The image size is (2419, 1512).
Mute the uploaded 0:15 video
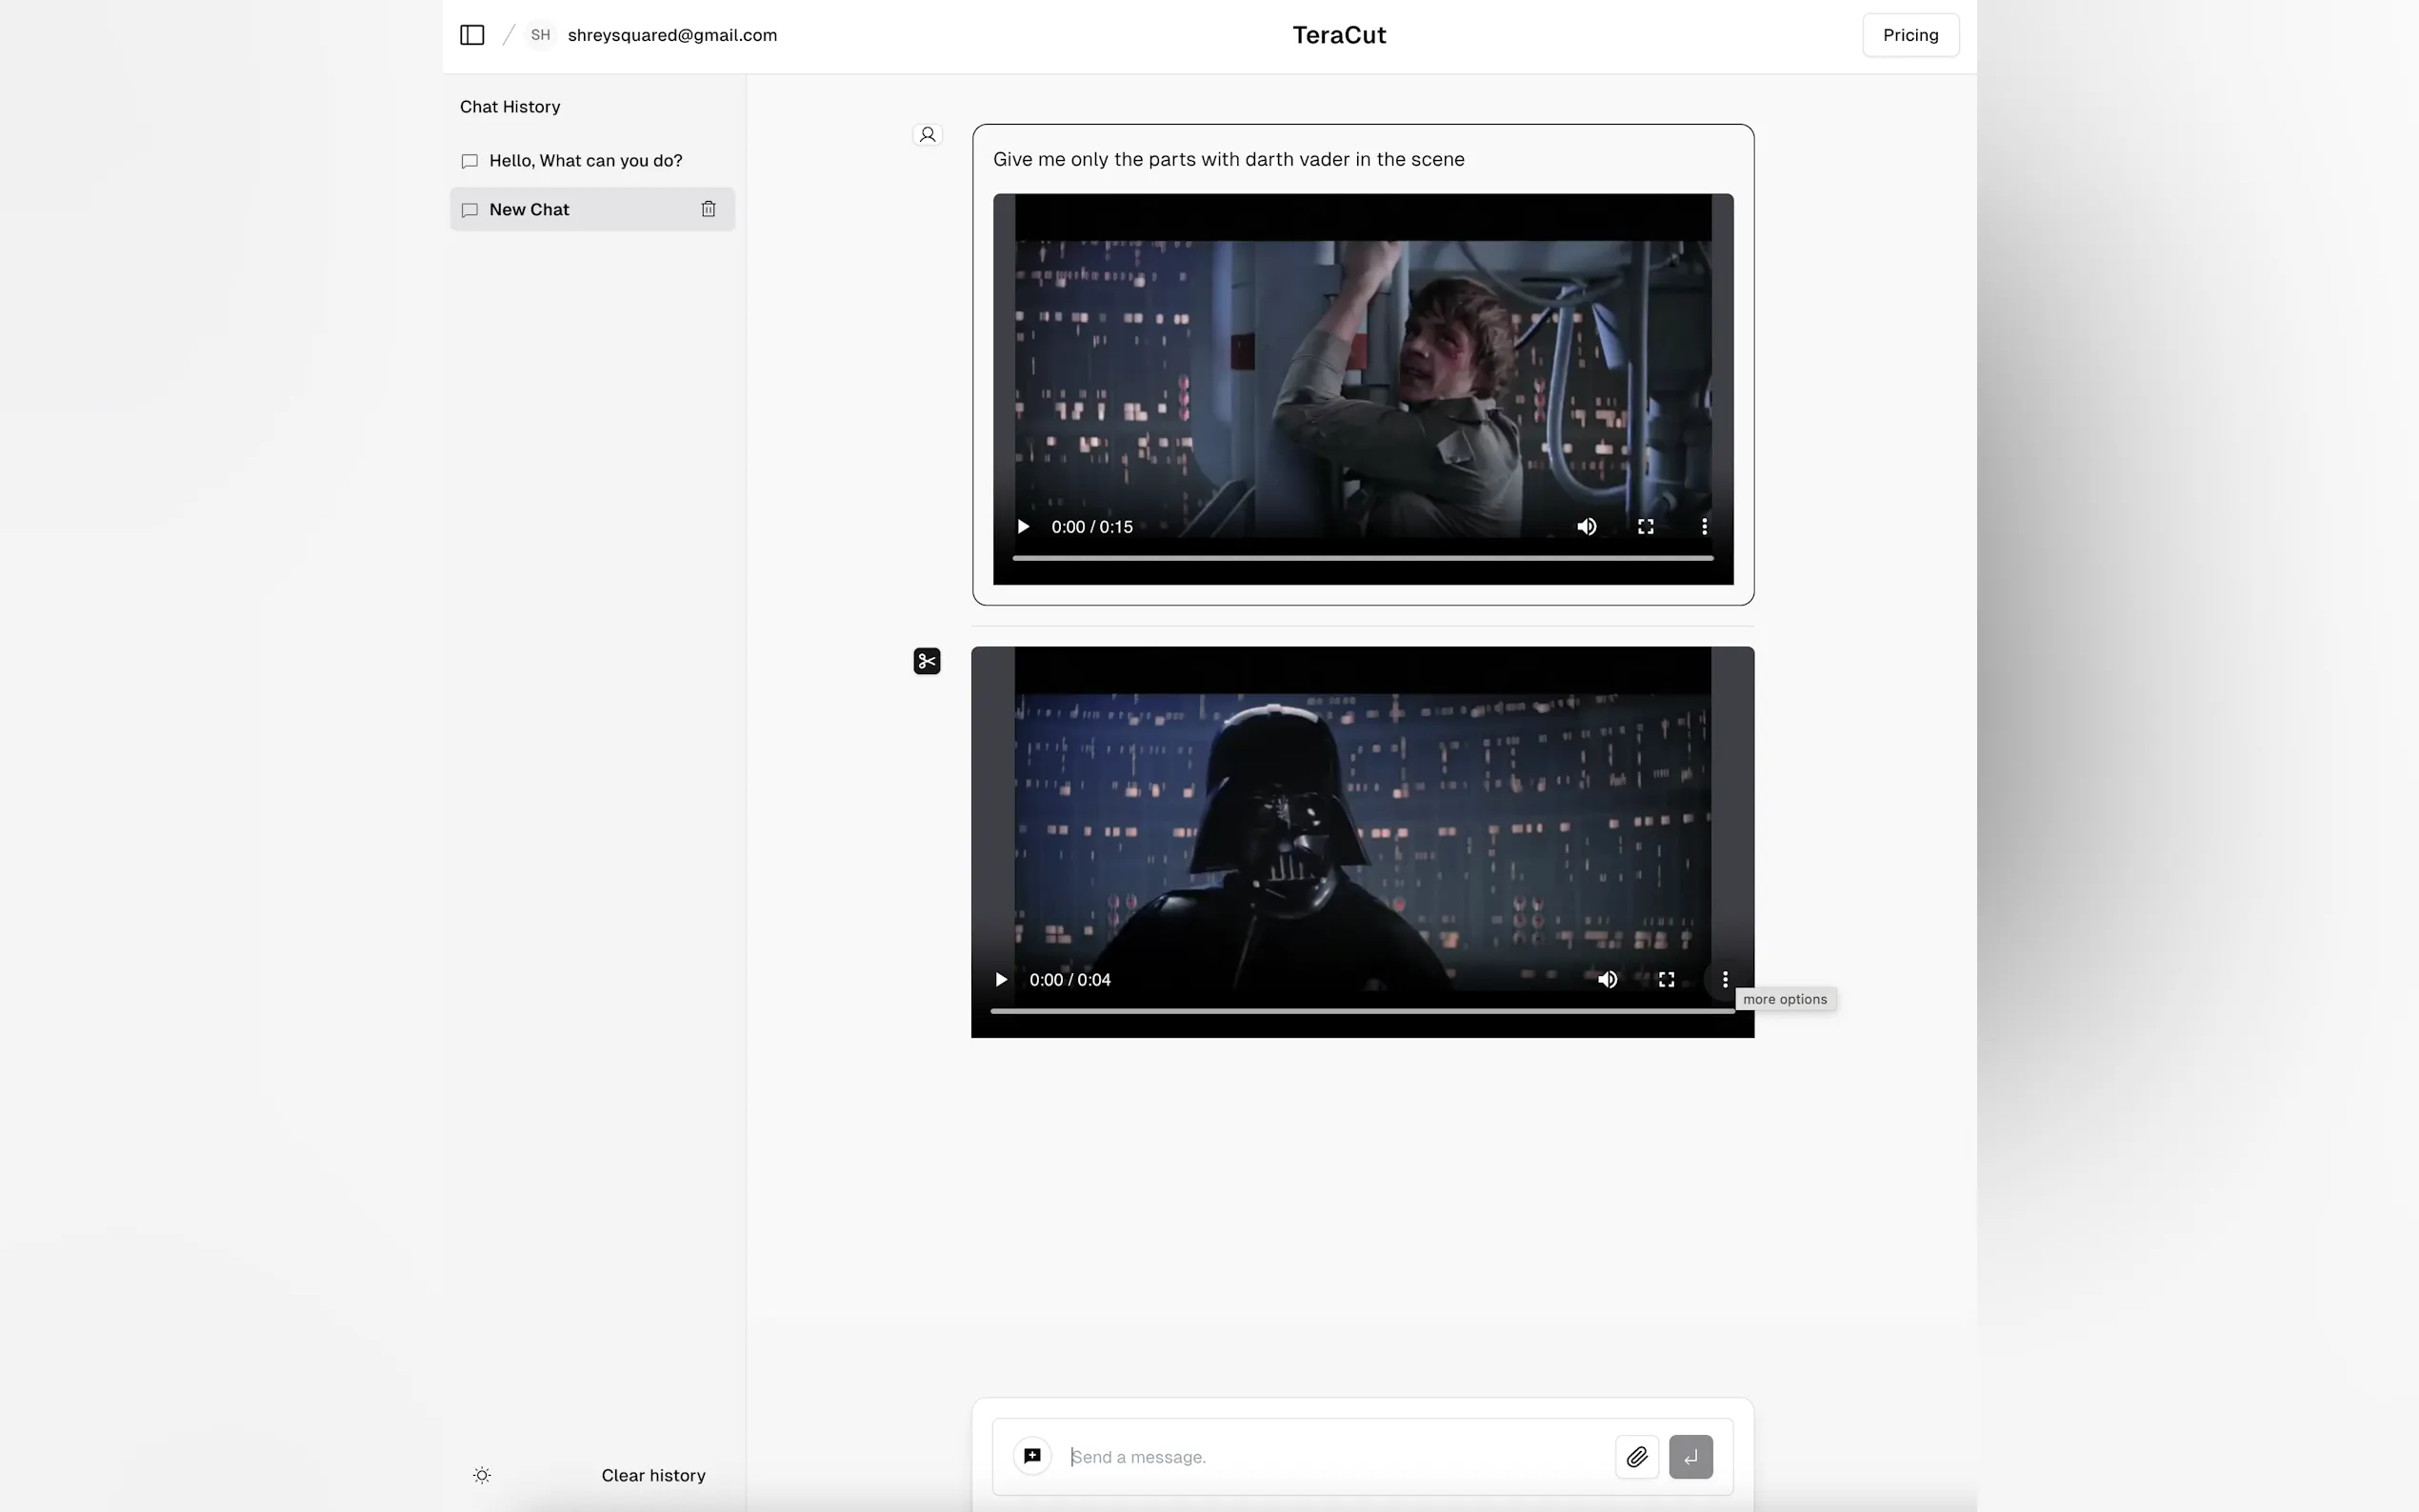pos(1586,527)
